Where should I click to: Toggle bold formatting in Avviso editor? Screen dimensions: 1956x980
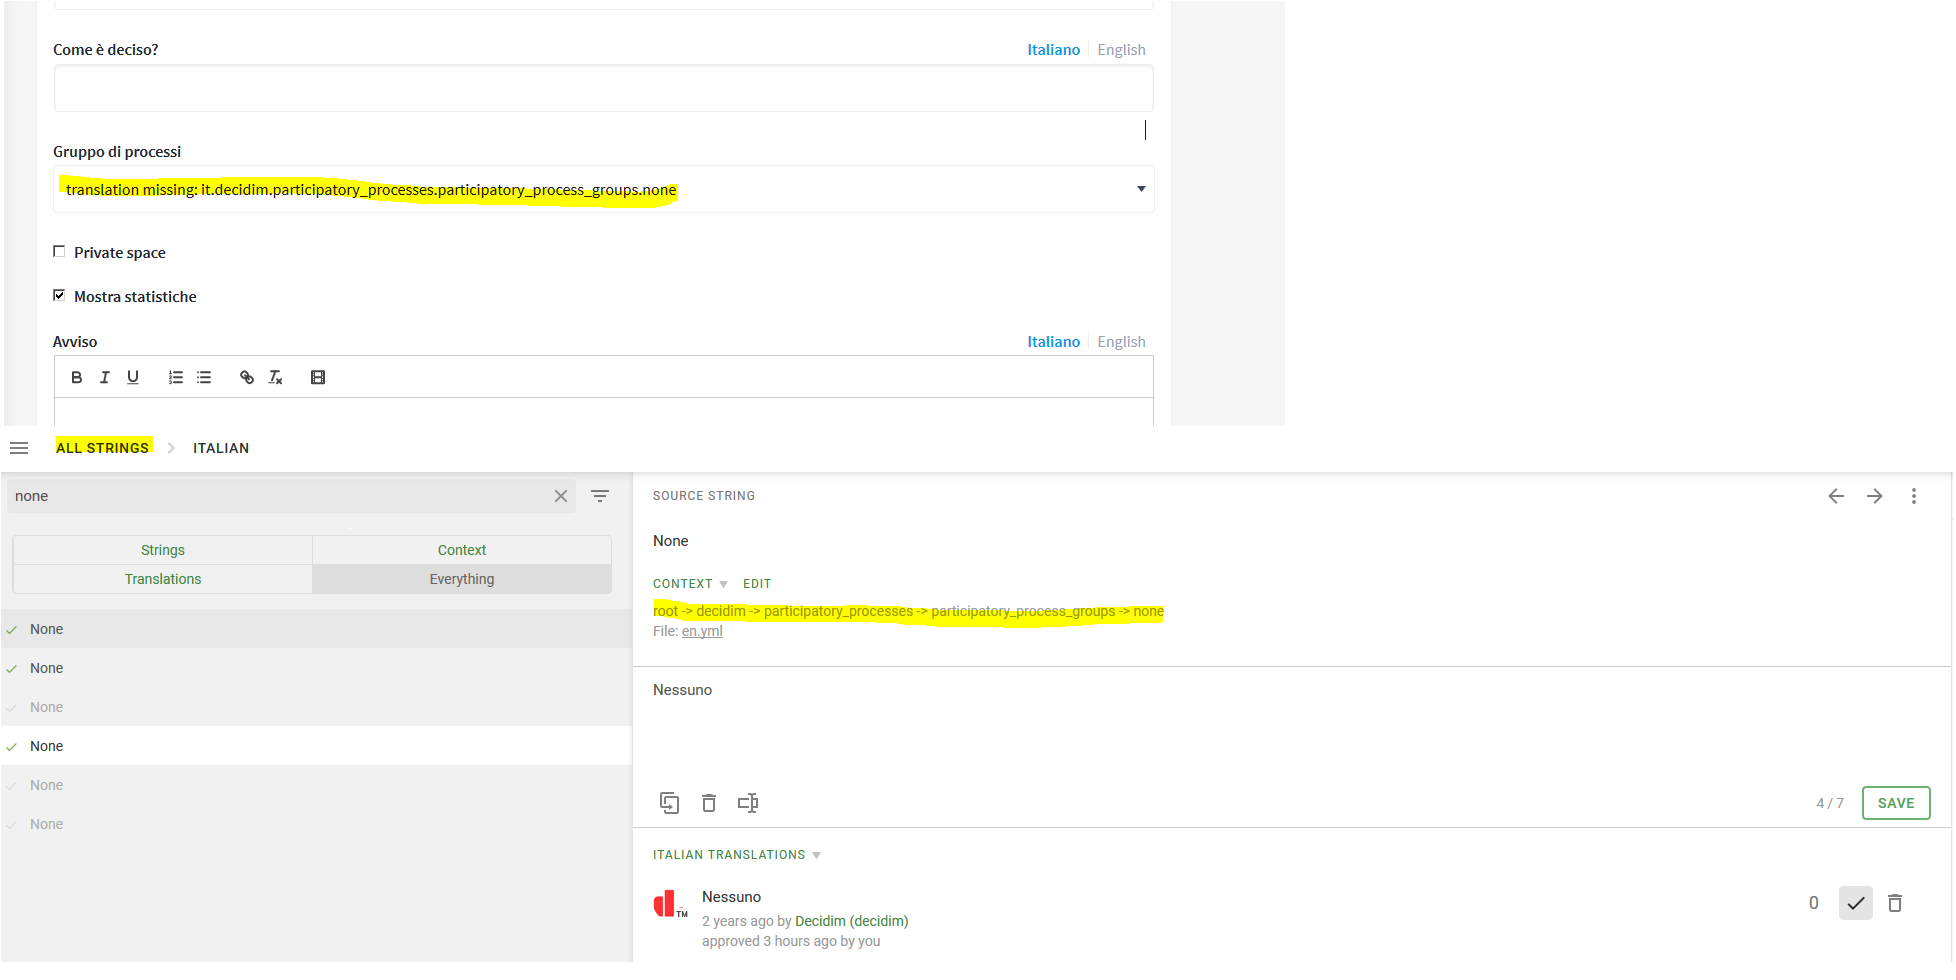coord(76,377)
